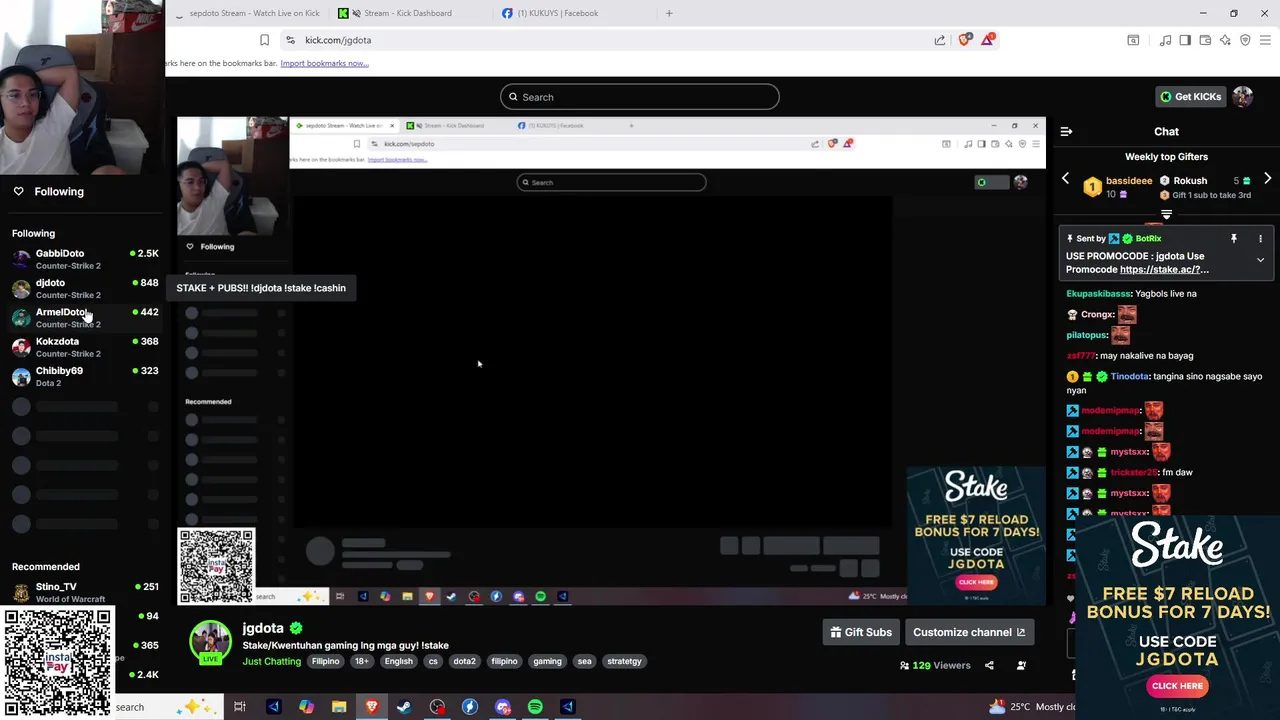Viewport: 1280px width, 720px height.
Task: Click the 18+ stream tag
Action: coord(361,661)
